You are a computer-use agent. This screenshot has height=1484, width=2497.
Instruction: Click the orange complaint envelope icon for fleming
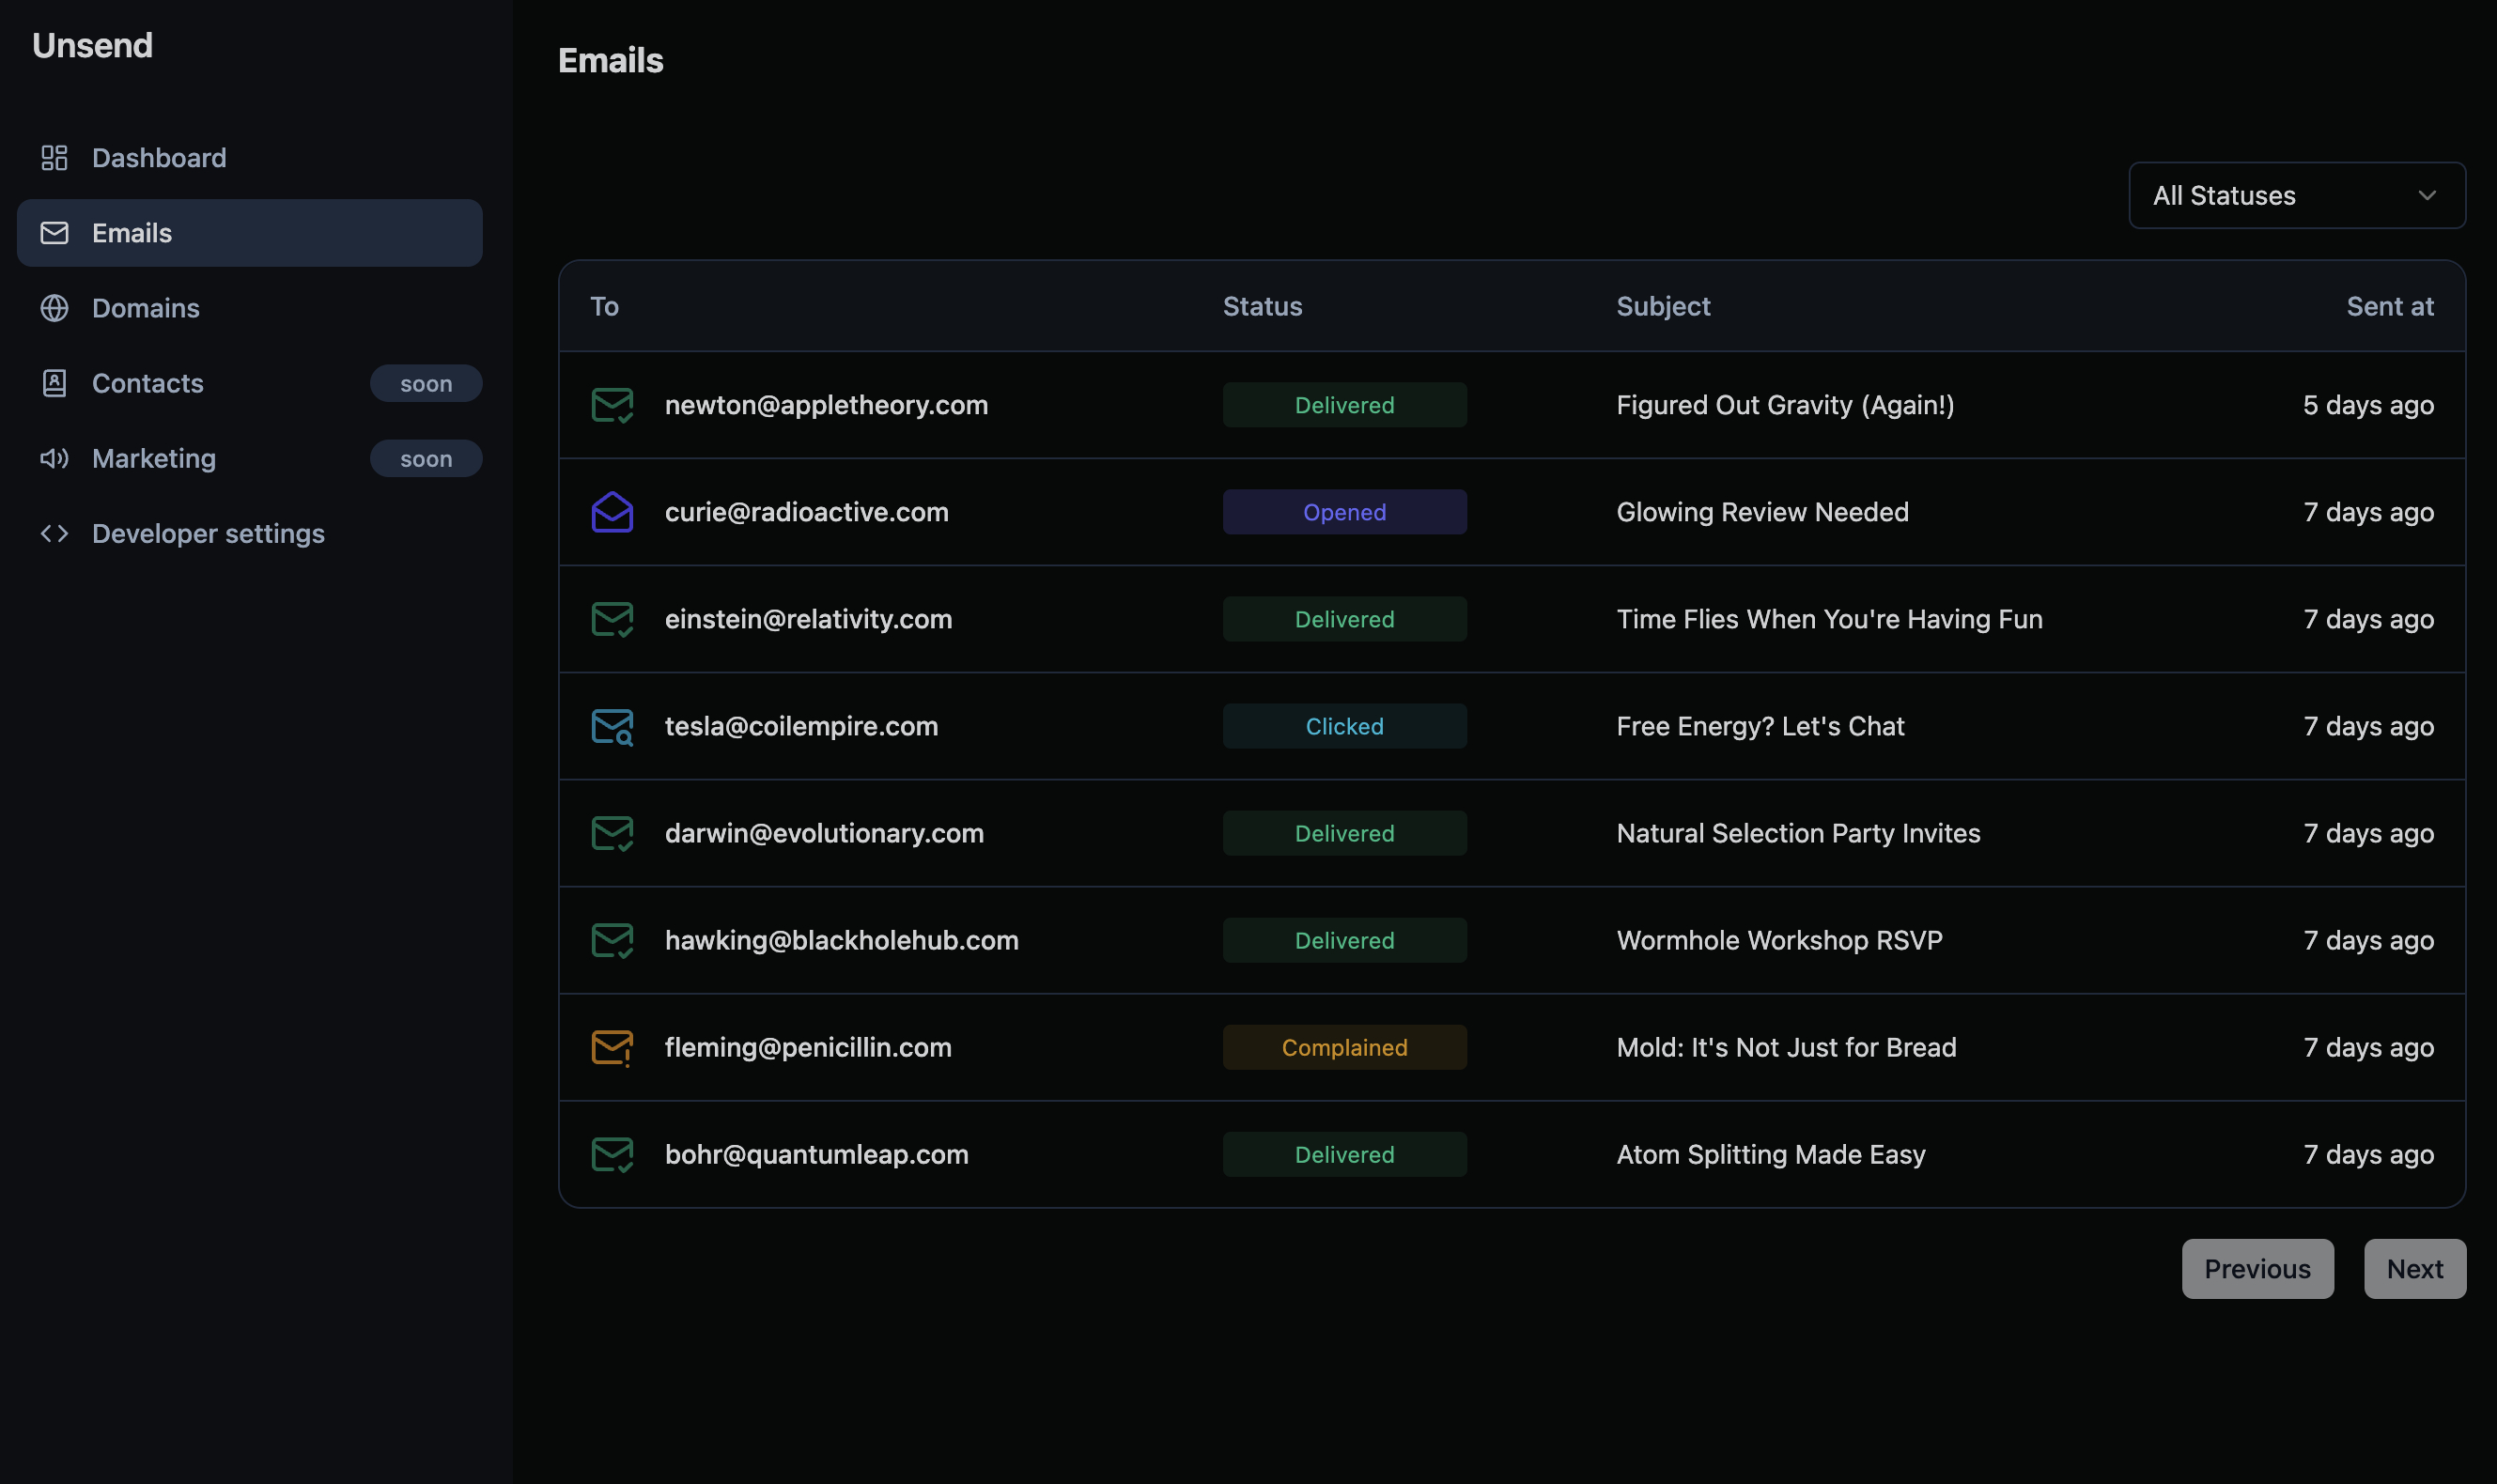pyautogui.click(x=612, y=1047)
